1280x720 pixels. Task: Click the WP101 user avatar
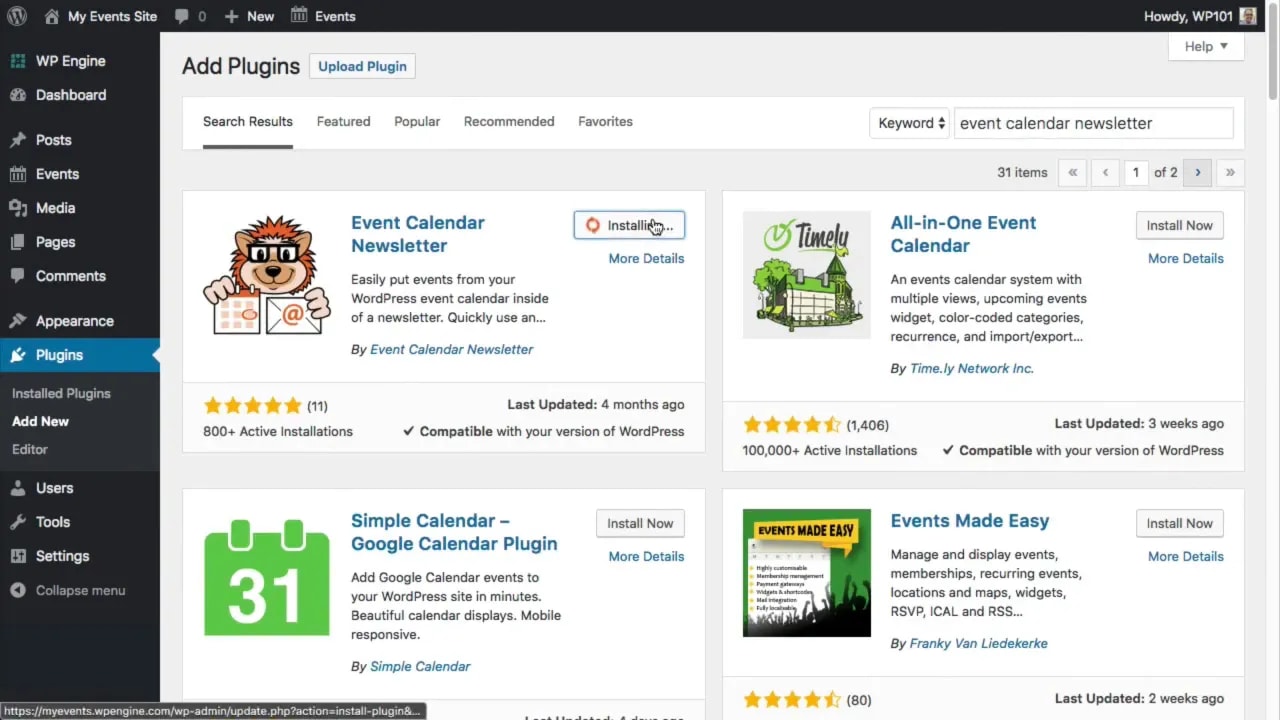click(x=1248, y=16)
